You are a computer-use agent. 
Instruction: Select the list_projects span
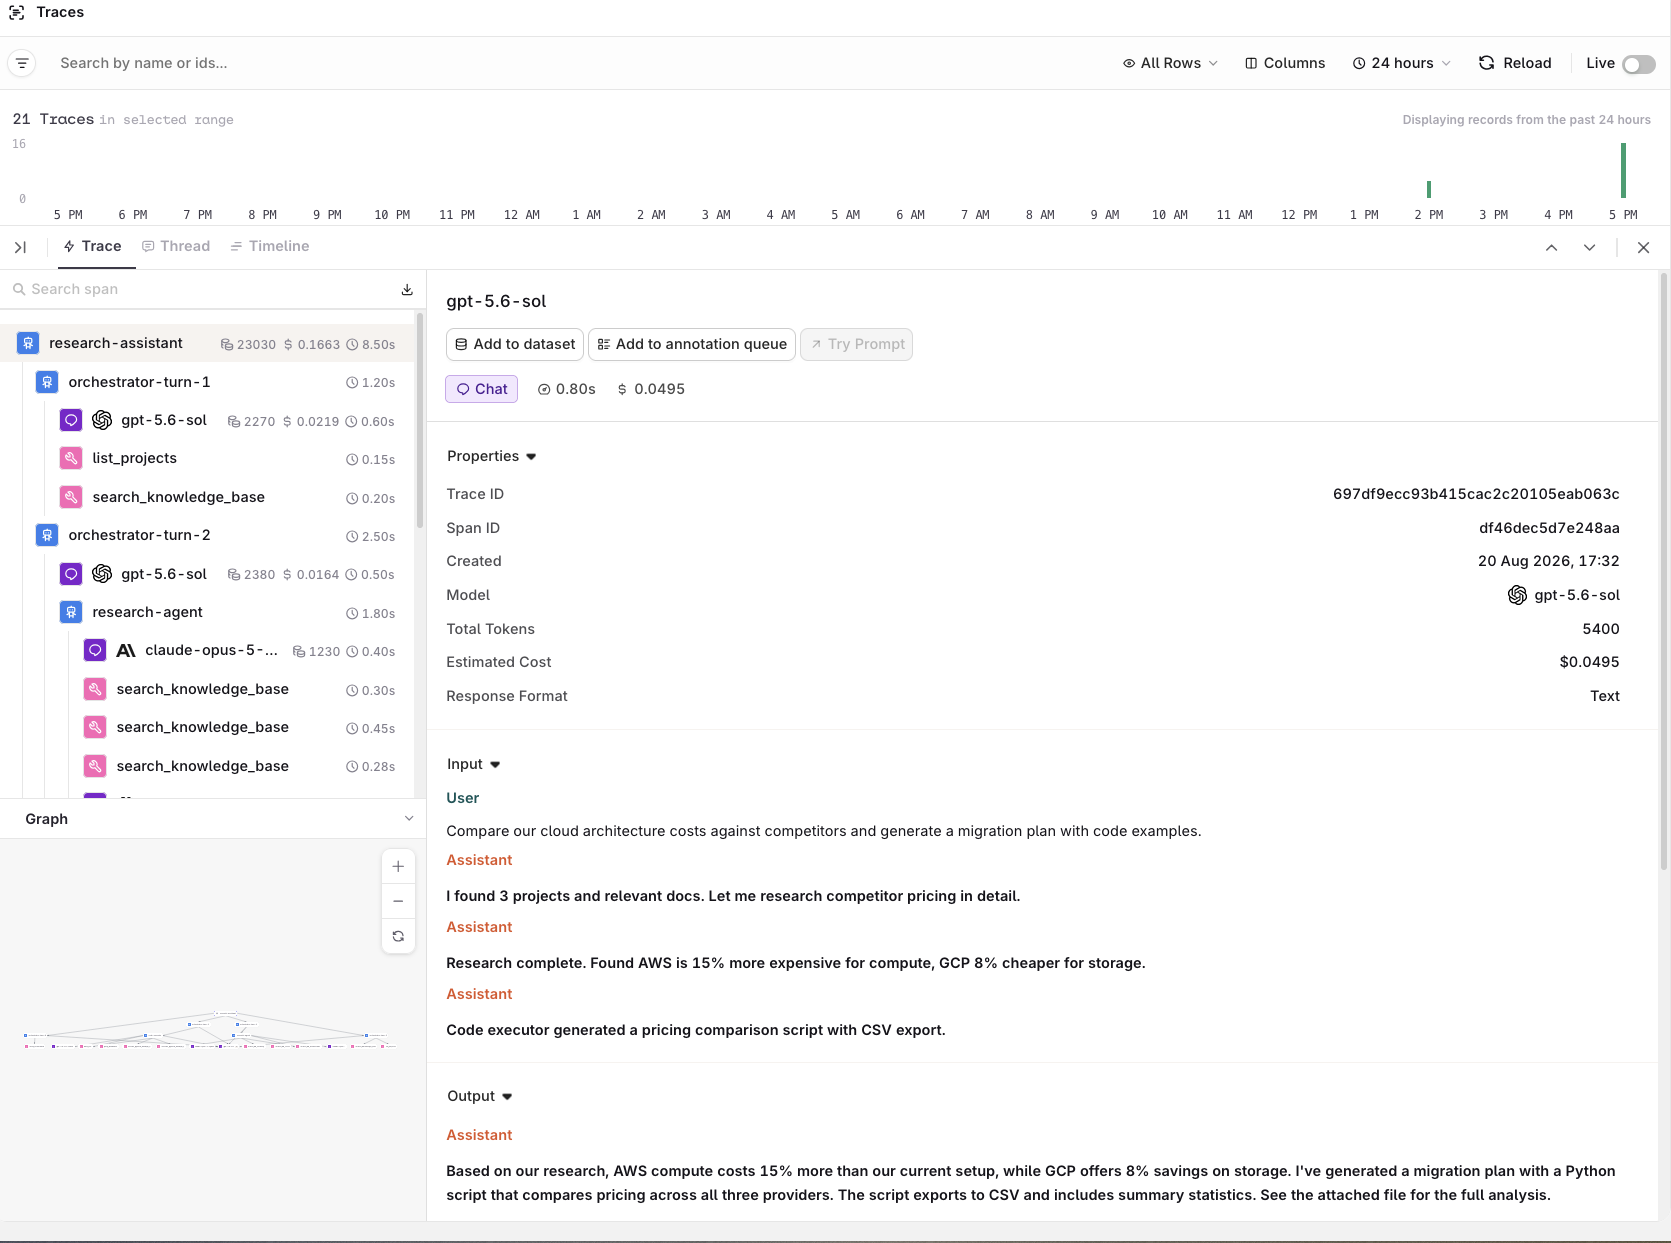(x=207, y=458)
